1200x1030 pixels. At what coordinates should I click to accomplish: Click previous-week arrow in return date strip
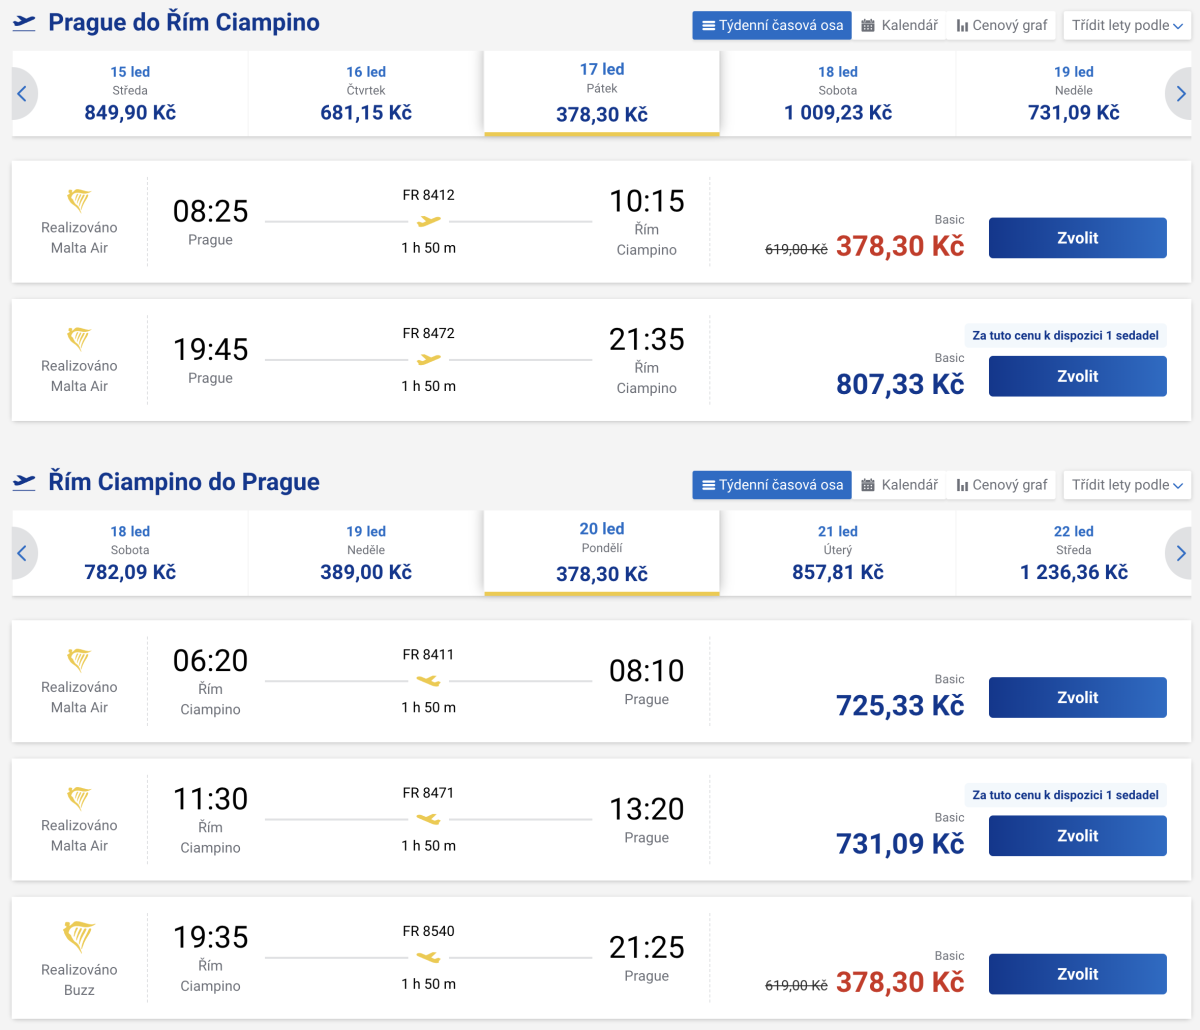coord(22,553)
